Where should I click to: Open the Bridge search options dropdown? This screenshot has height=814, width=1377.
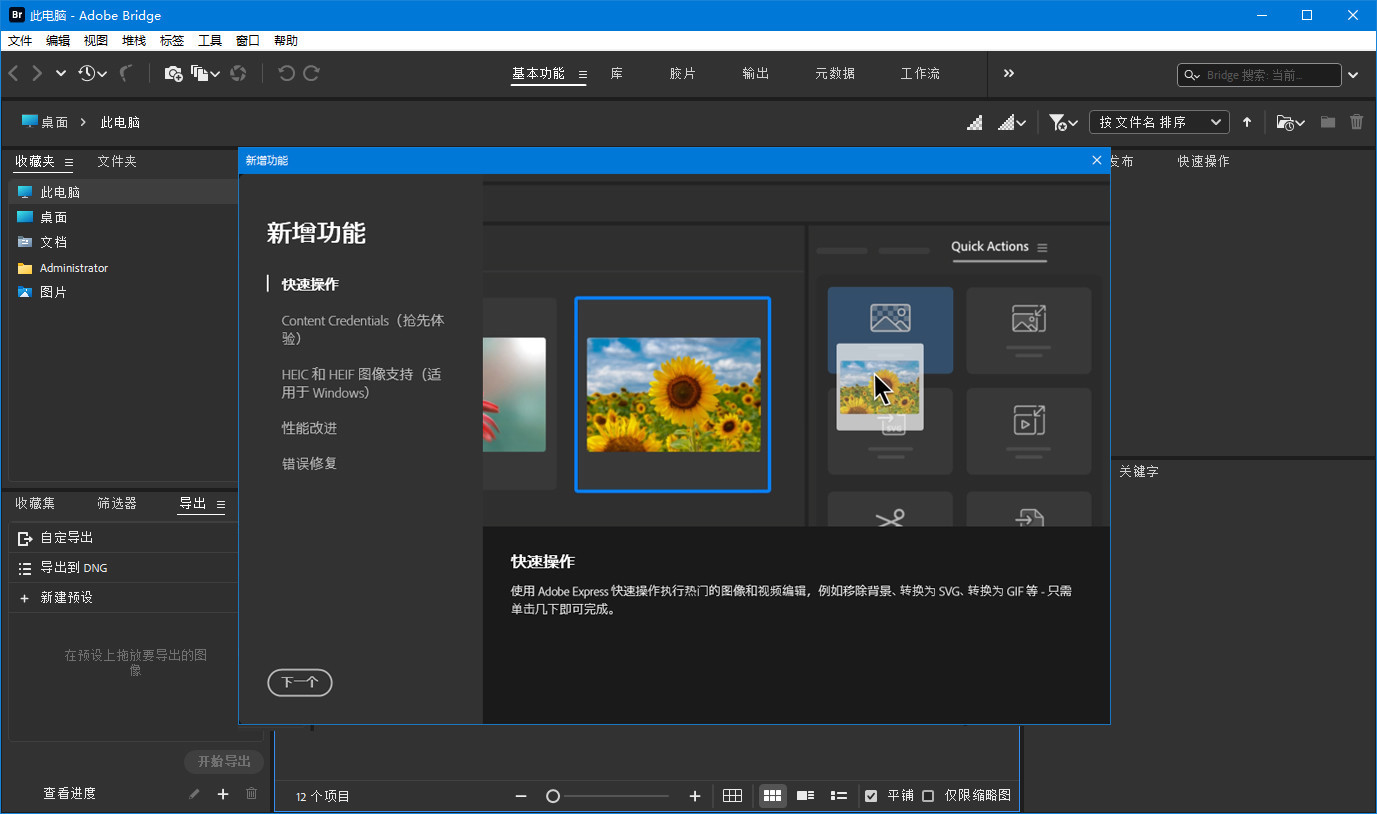(1353, 75)
